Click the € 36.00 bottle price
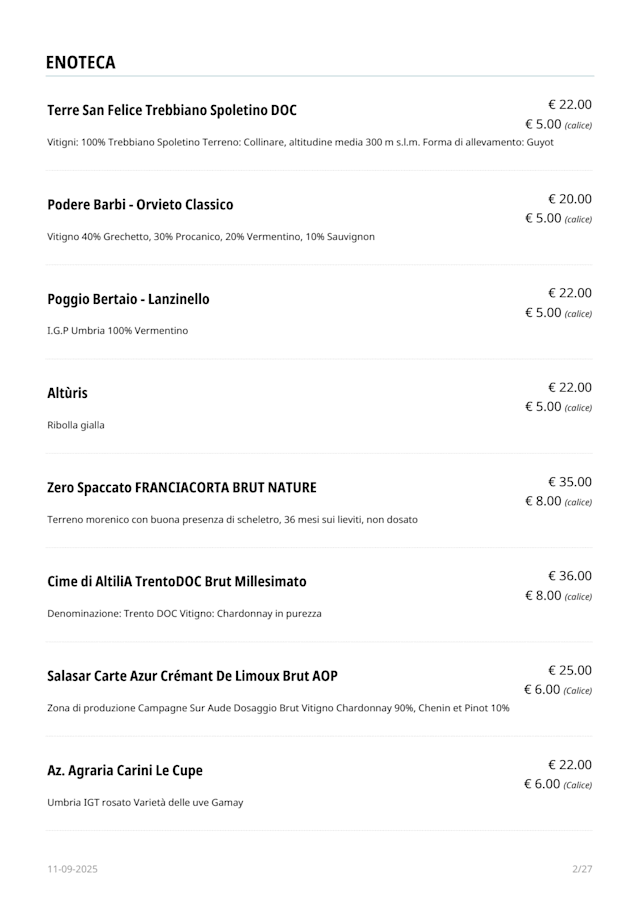Viewport: 640px width, 905px height. (x=569, y=576)
